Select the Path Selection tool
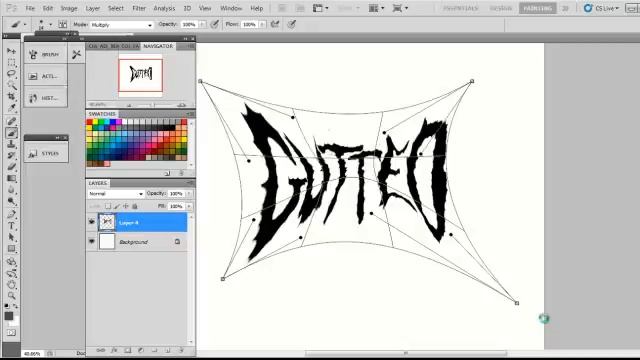The height and width of the screenshot is (360, 640). point(11,237)
